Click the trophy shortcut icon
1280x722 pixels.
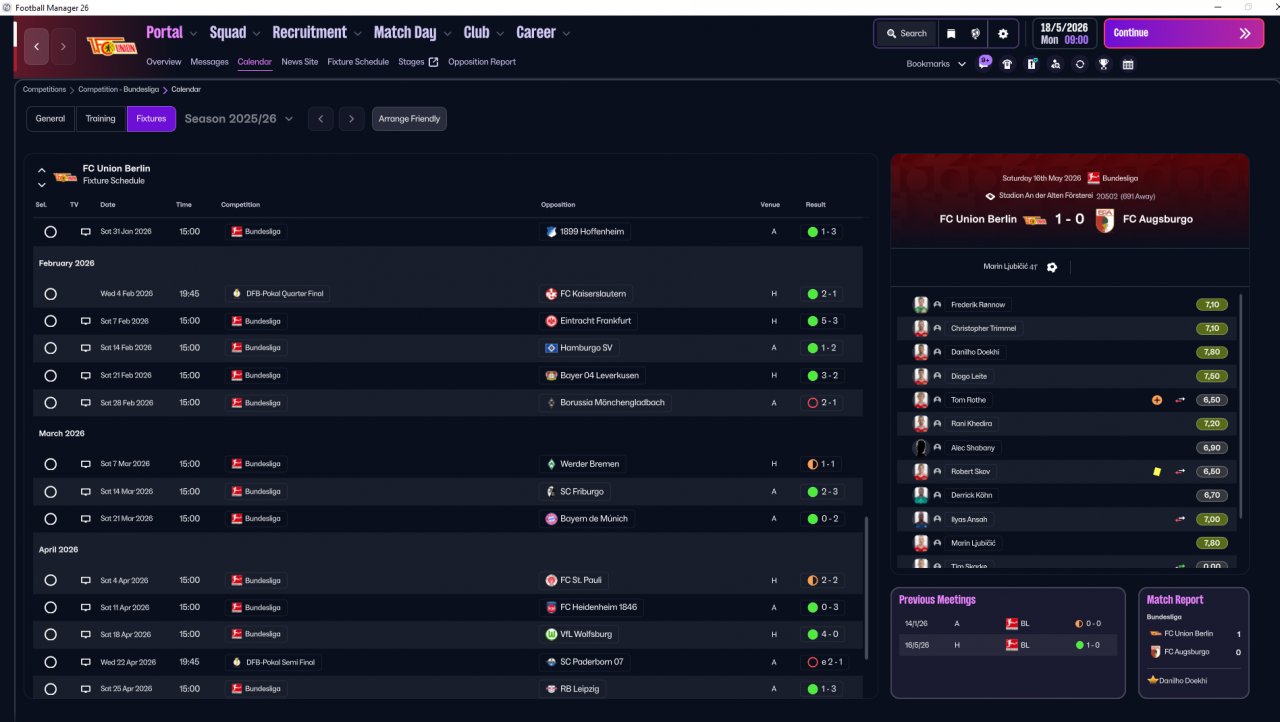pyautogui.click(x=1104, y=64)
